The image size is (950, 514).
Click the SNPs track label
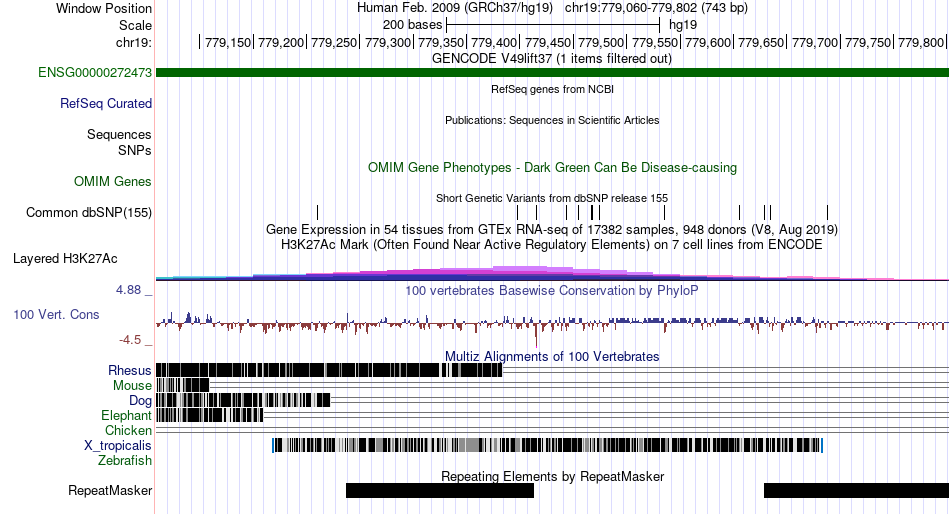(135, 150)
